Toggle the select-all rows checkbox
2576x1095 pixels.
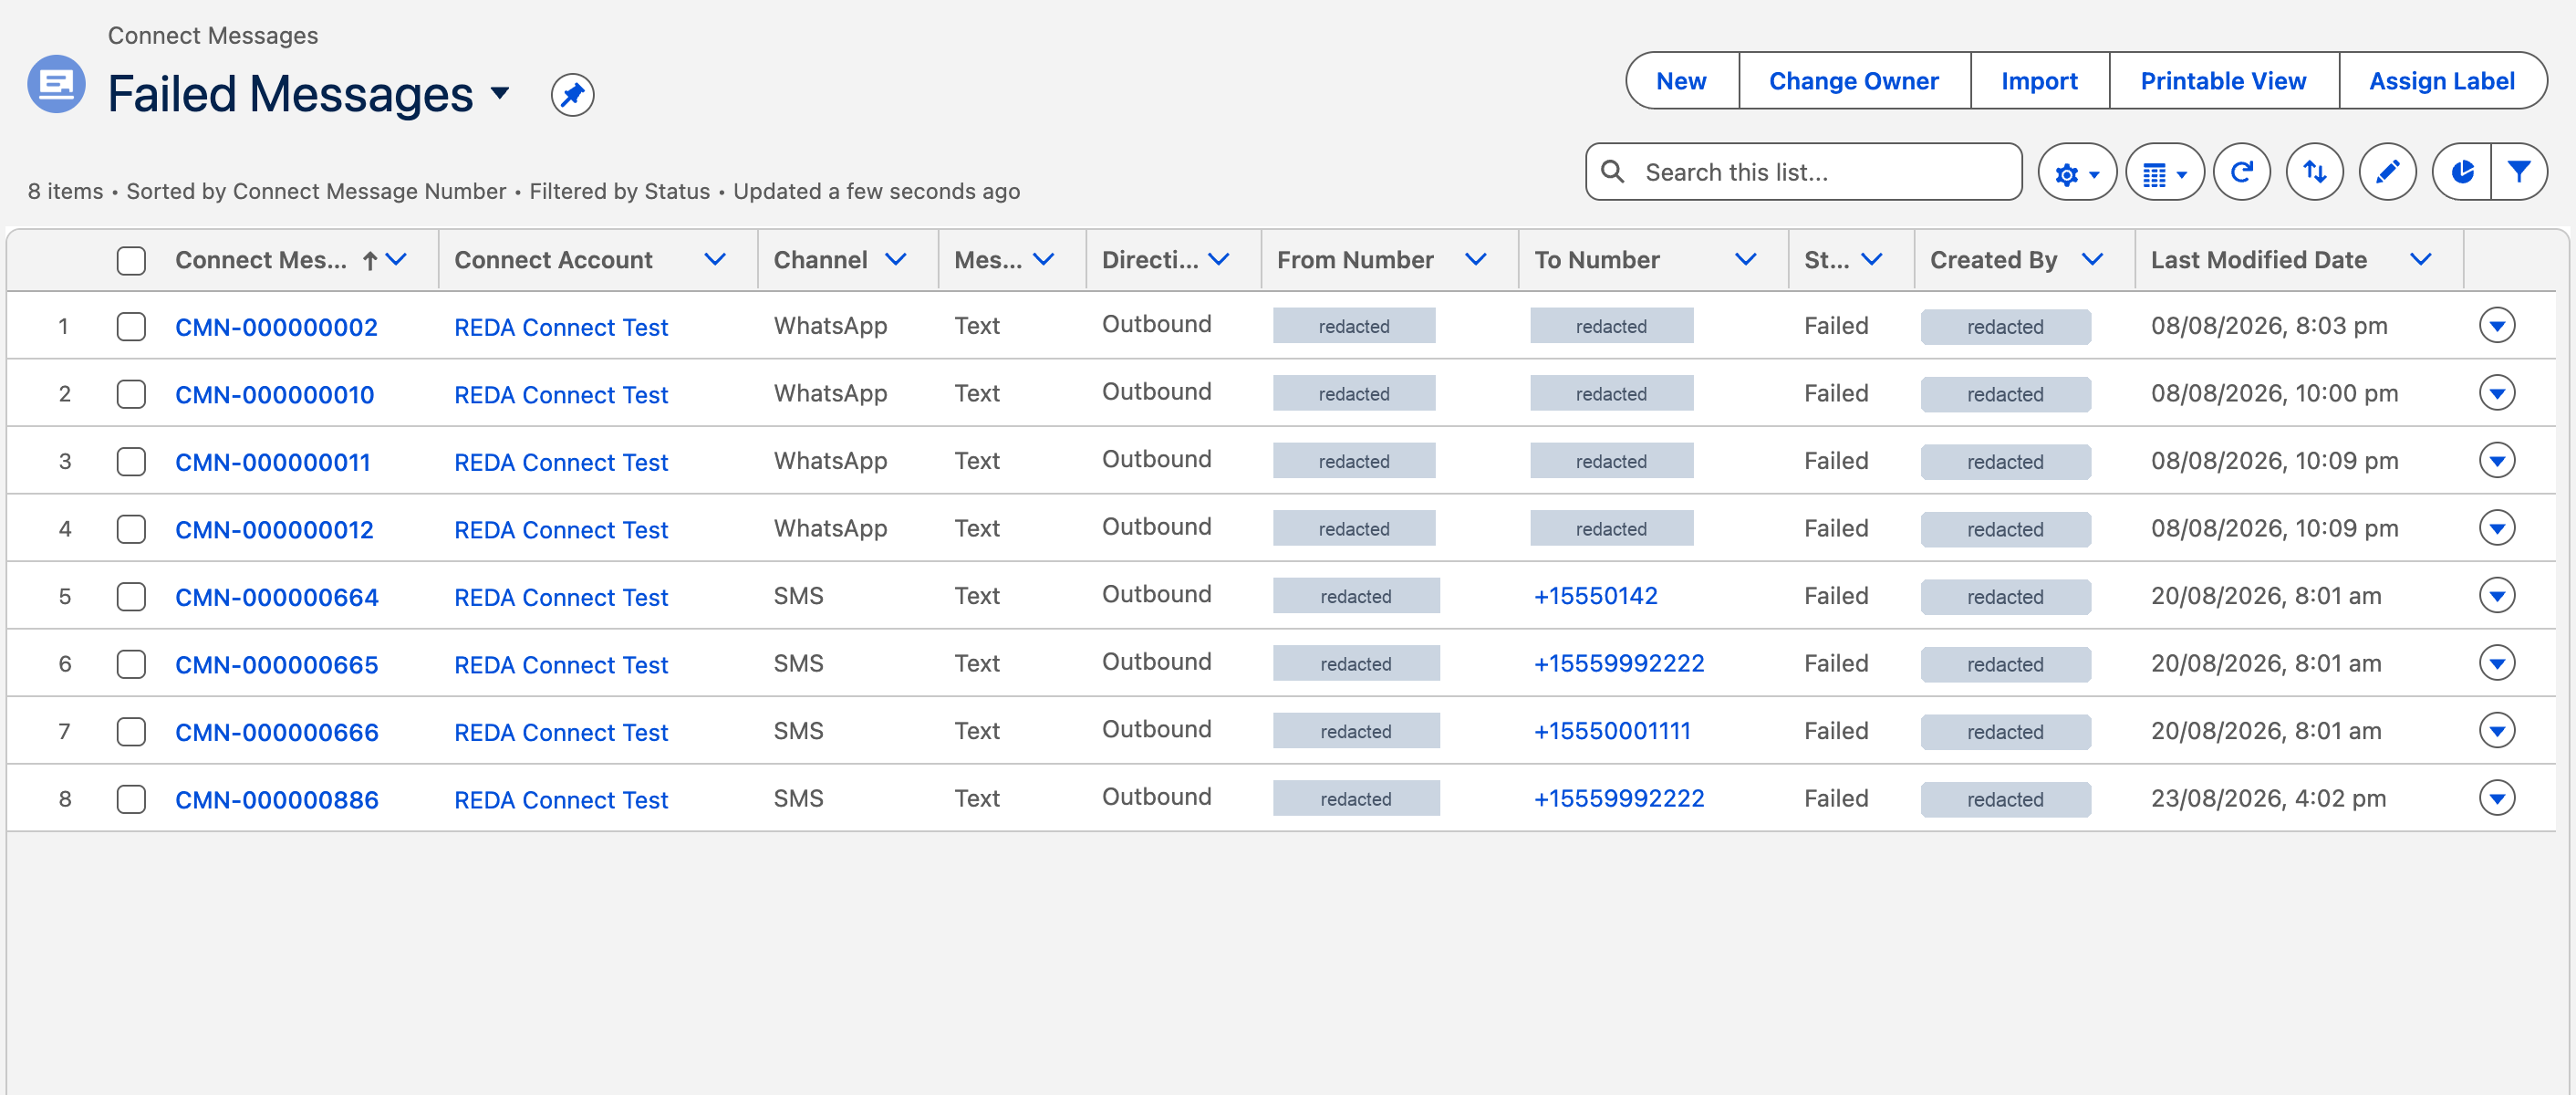coord(131,261)
